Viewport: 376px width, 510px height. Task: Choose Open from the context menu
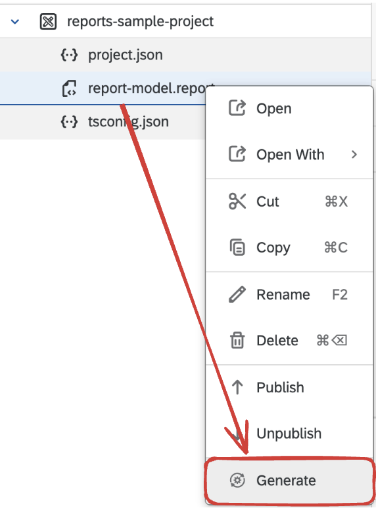tap(289, 108)
